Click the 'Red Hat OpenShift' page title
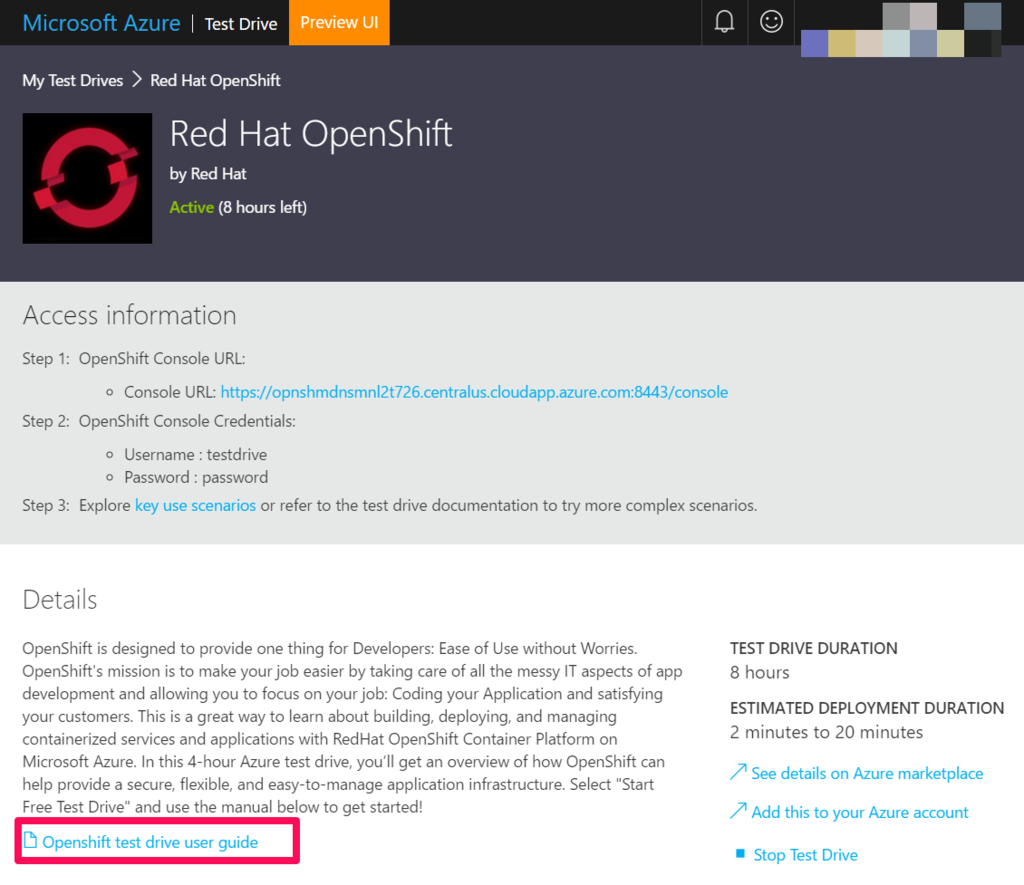 click(x=311, y=134)
